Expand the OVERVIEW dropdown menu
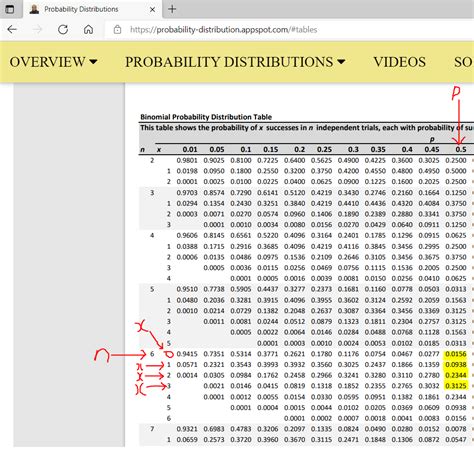The image size is (474, 453). (x=53, y=62)
